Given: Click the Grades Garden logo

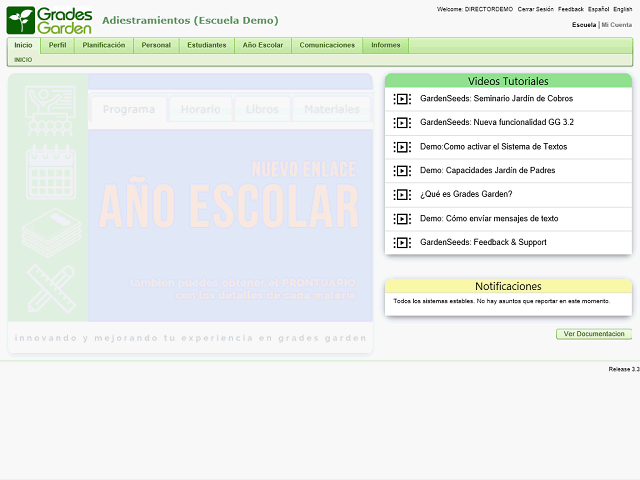Looking at the screenshot, I should [49, 20].
